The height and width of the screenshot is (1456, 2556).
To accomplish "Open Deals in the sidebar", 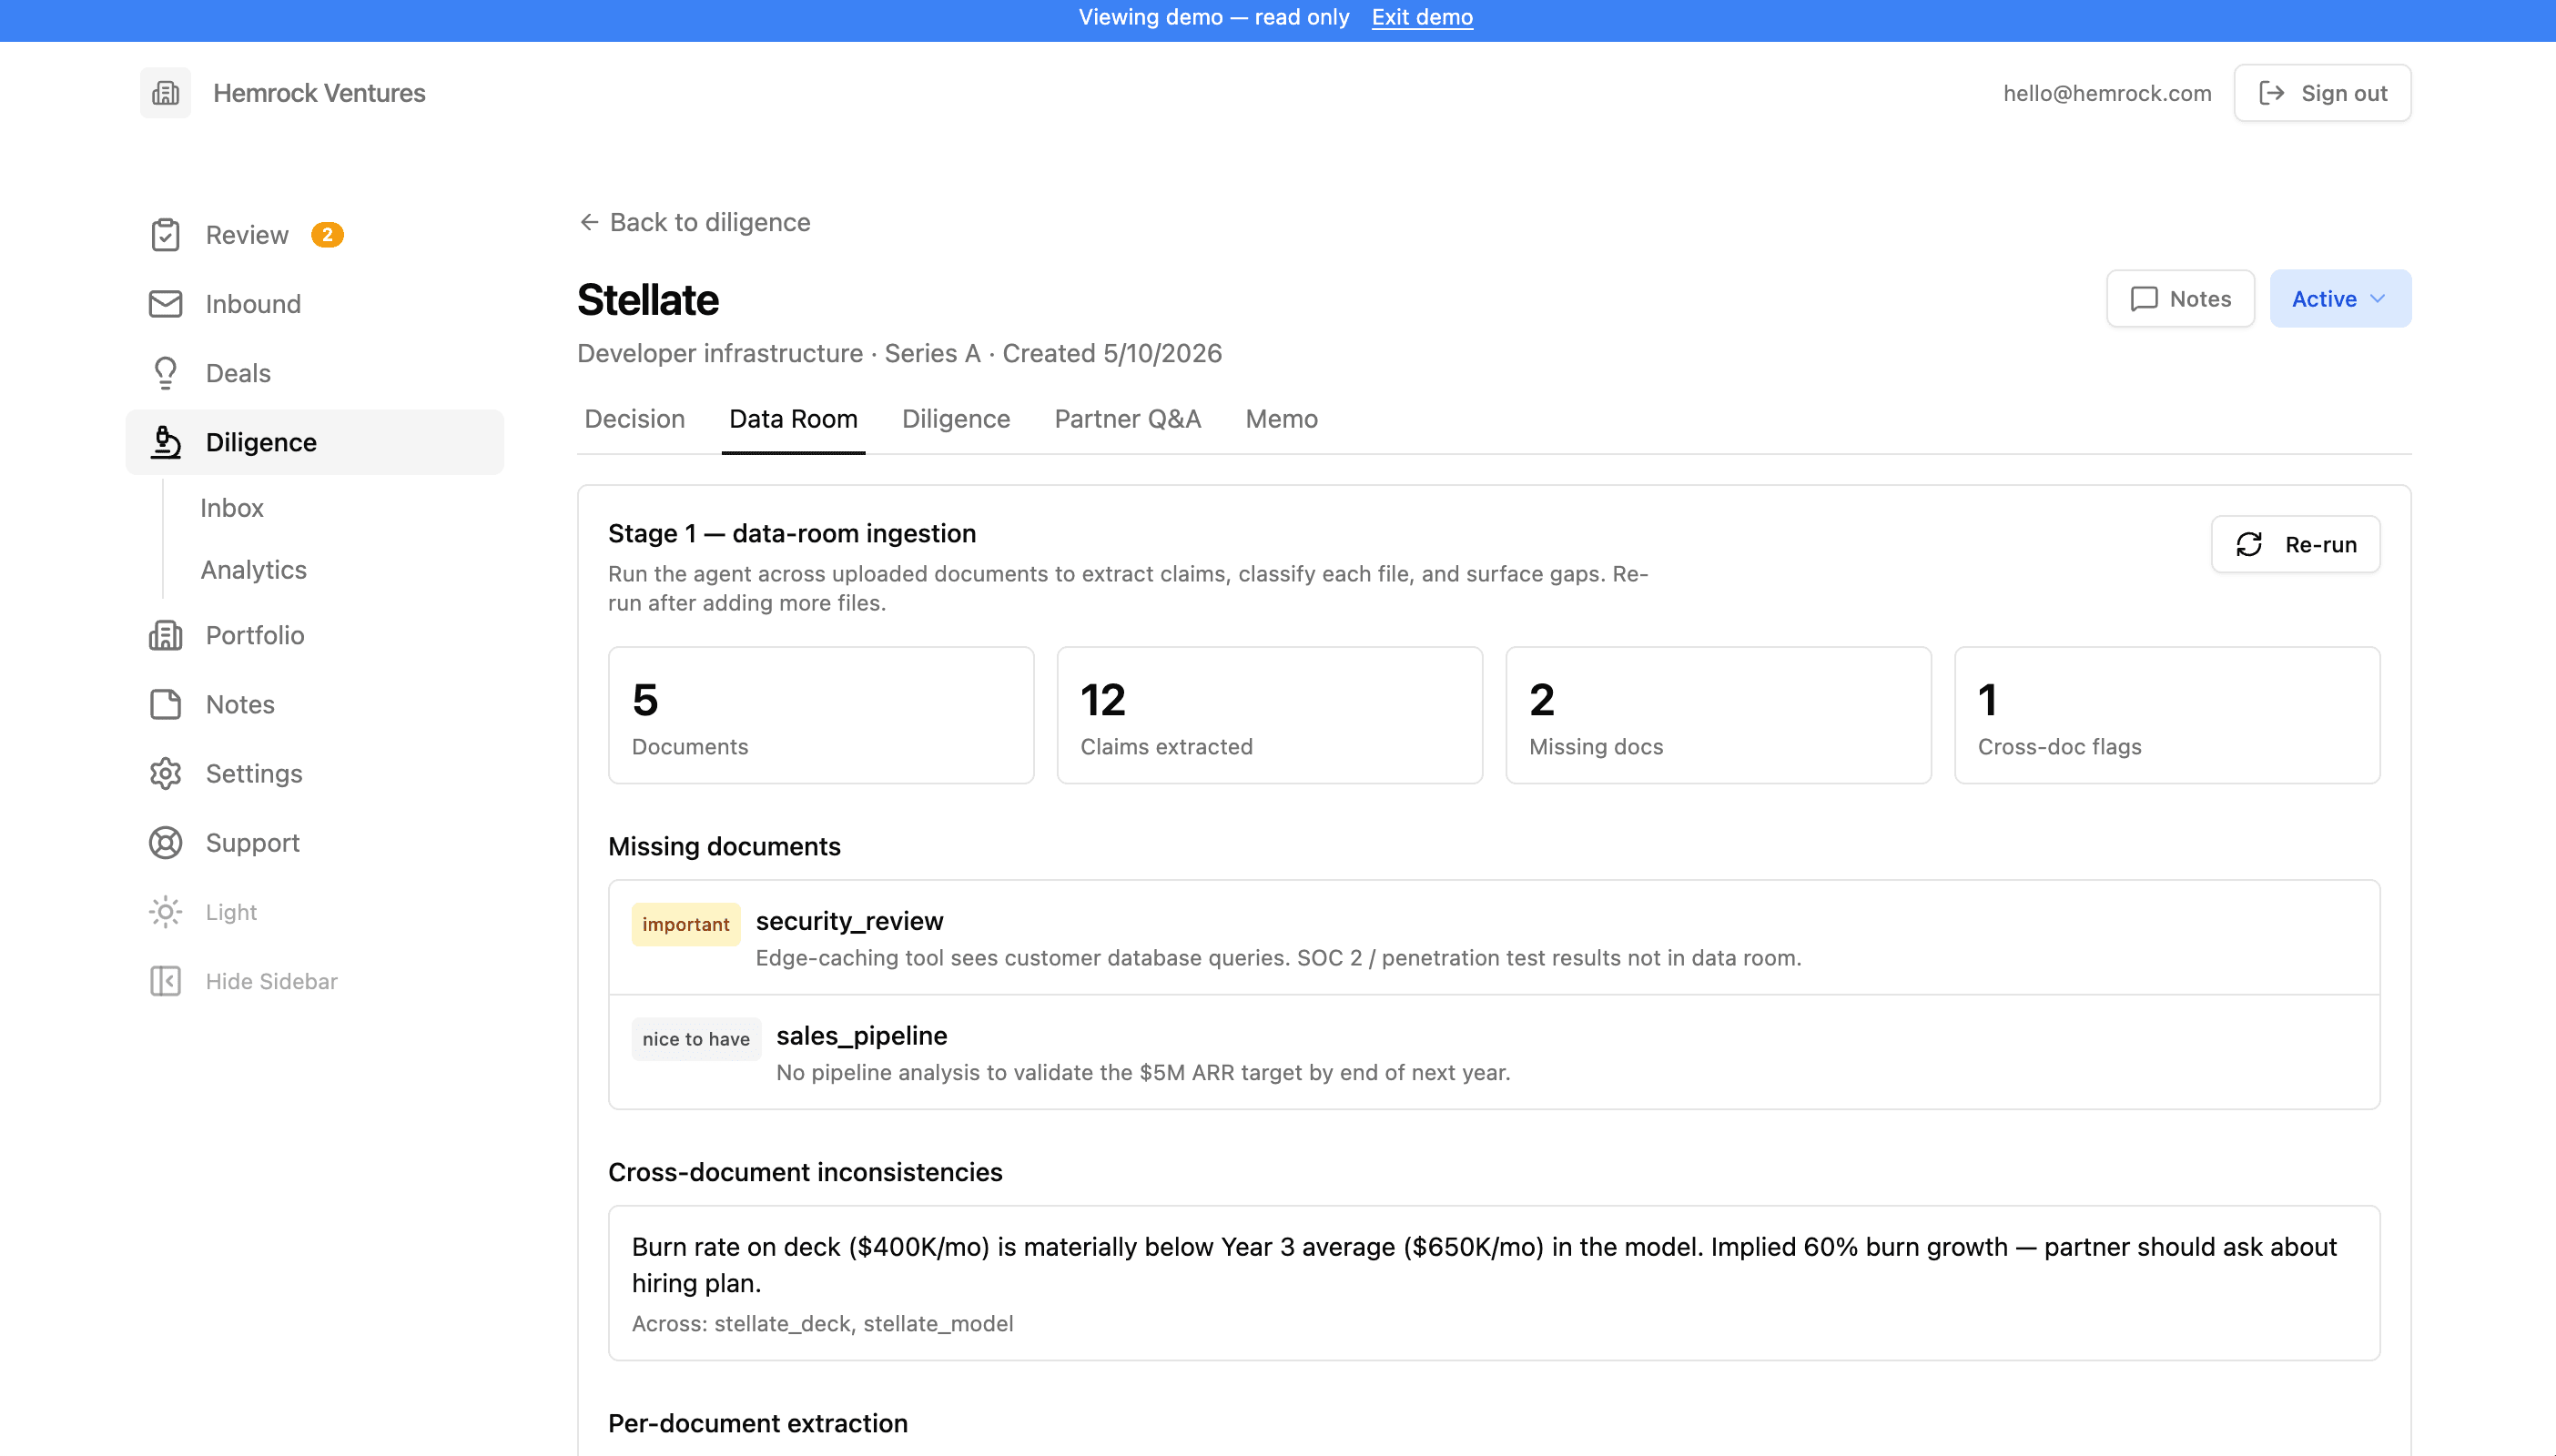I will (314, 373).
